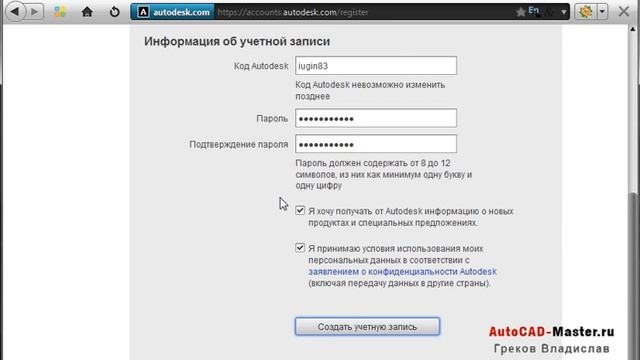The image size is (640, 360).
Task: Click the scrollbar up arrow
Action: 633,29
